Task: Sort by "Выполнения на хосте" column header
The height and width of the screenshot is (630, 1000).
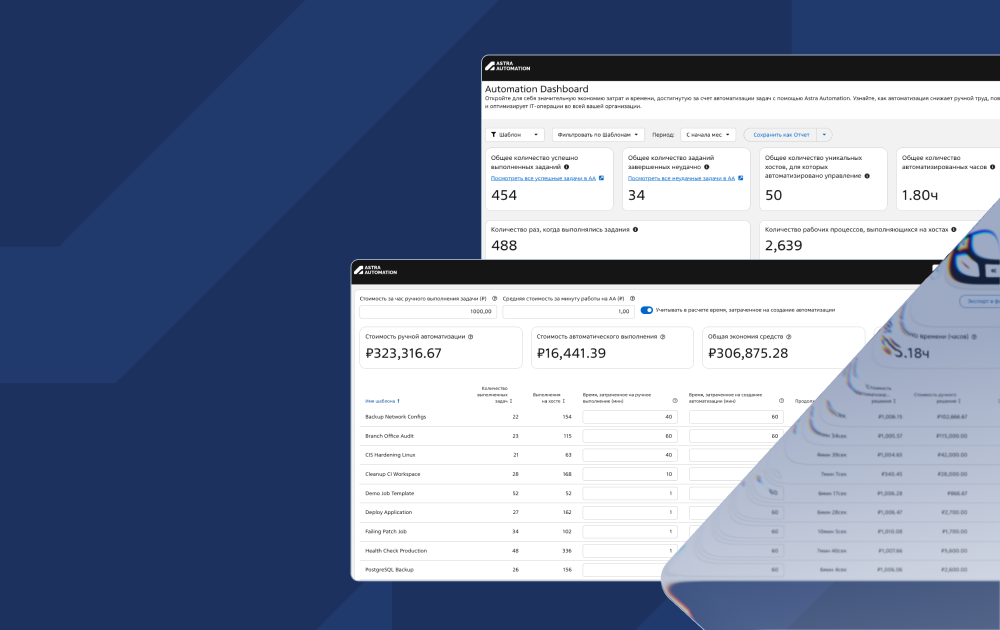Action: pyautogui.click(x=548, y=398)
